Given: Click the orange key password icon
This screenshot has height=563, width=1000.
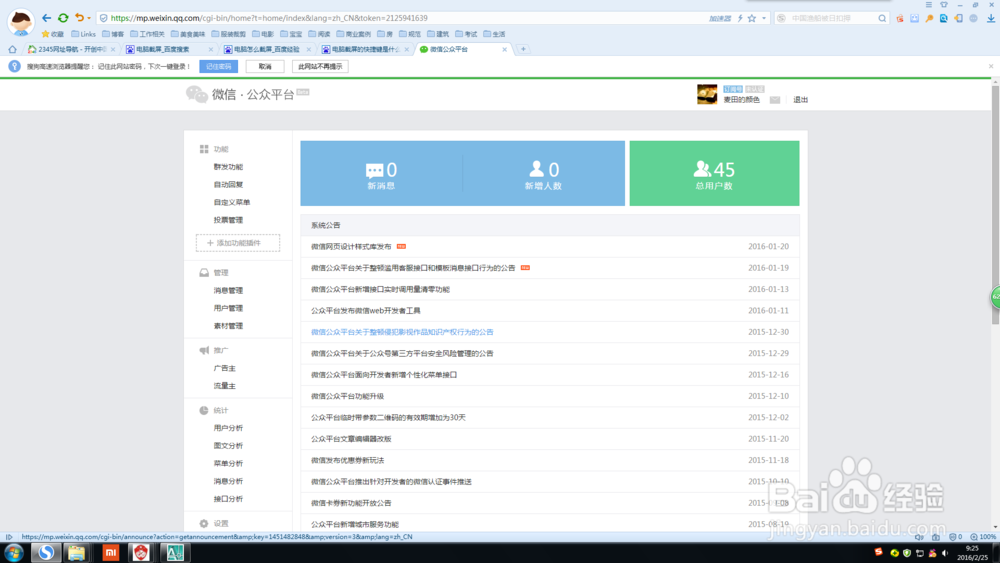Looking at the screenshot, I should coord(929,18).
